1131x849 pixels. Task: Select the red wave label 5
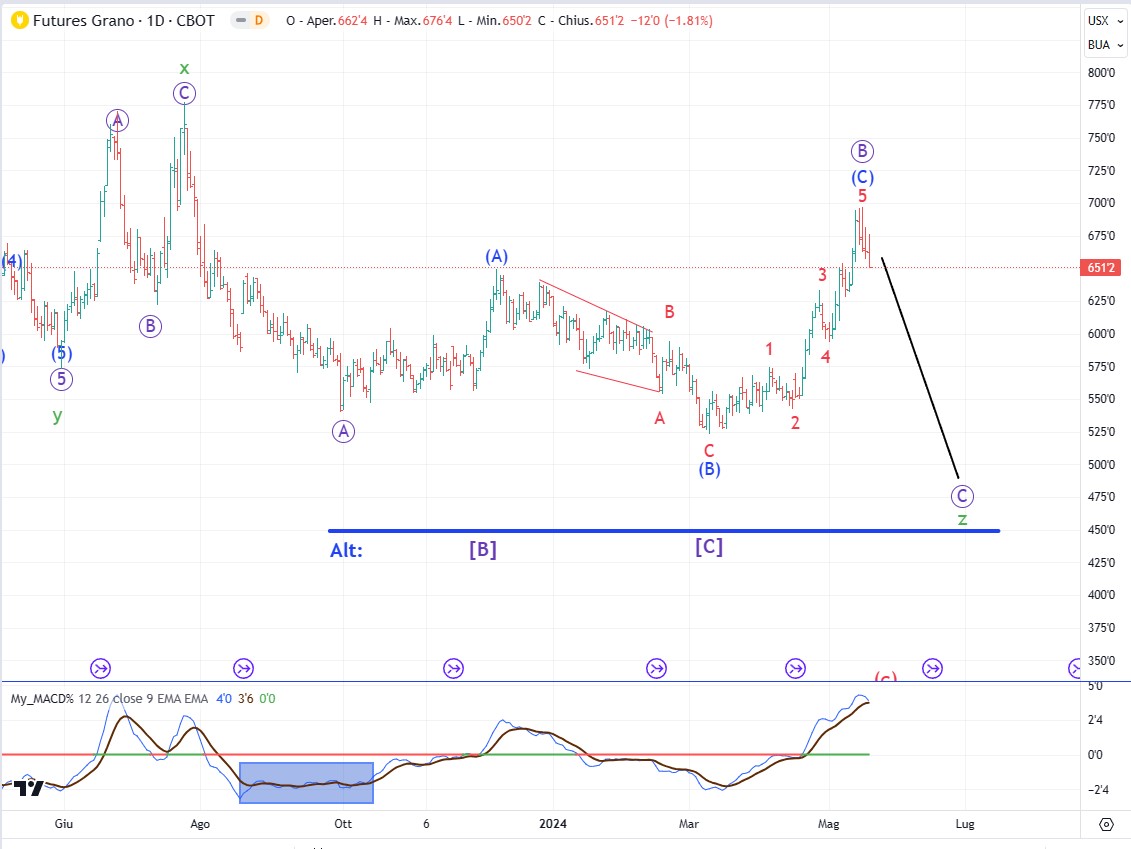(x=862, y=196)
